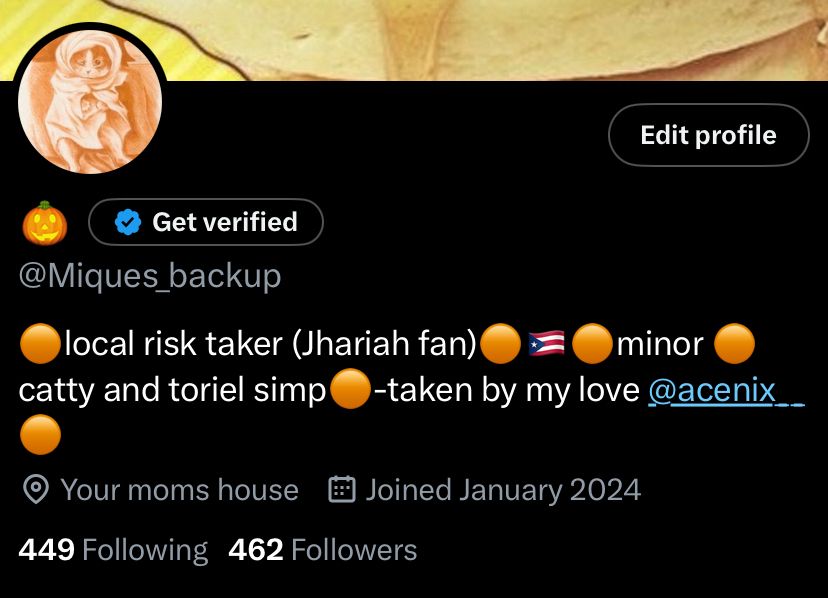The image size is (828, 598).
Task: Click the pumpkin emoji display name
Action: coord(45,223)
